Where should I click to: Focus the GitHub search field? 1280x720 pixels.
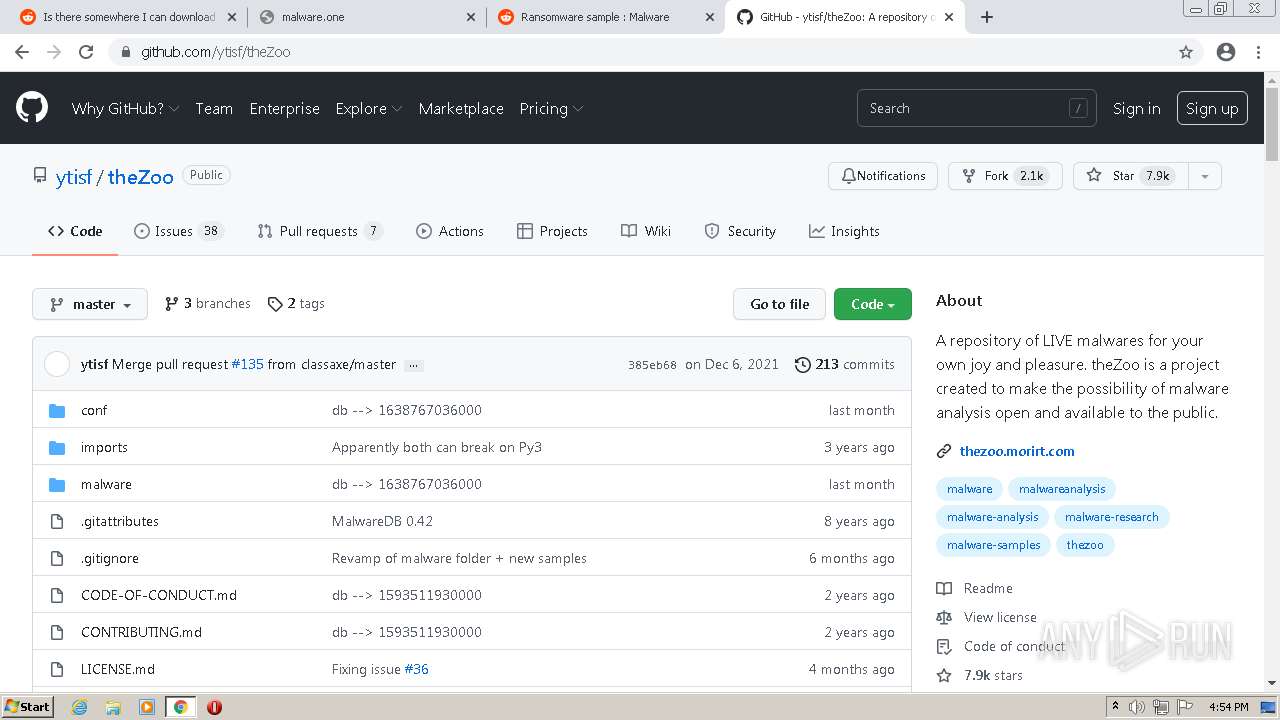point(976,108)
